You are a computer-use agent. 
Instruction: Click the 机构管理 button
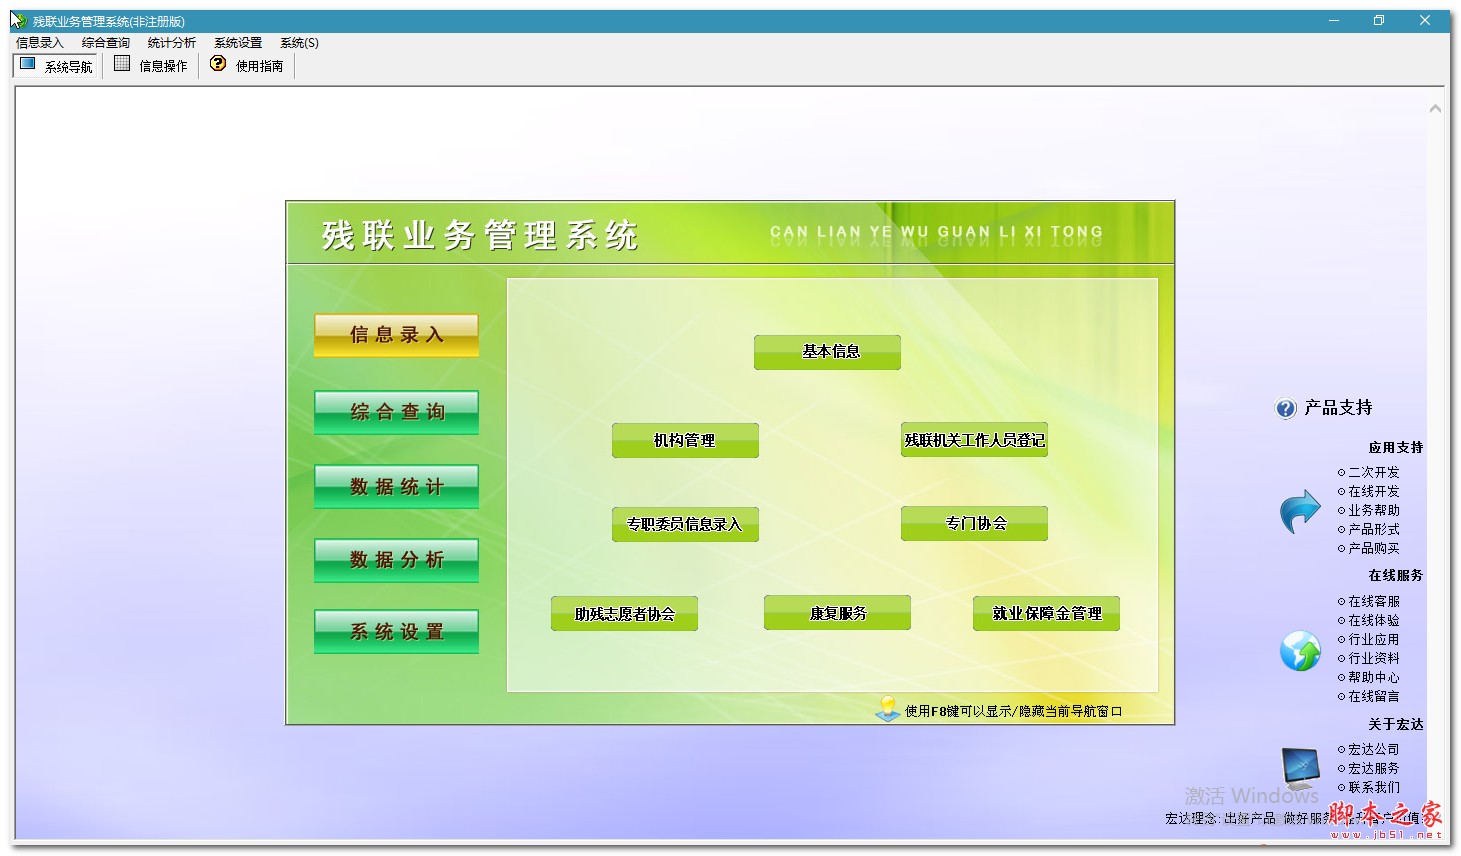pyautogui.click(x=685, y=440)
